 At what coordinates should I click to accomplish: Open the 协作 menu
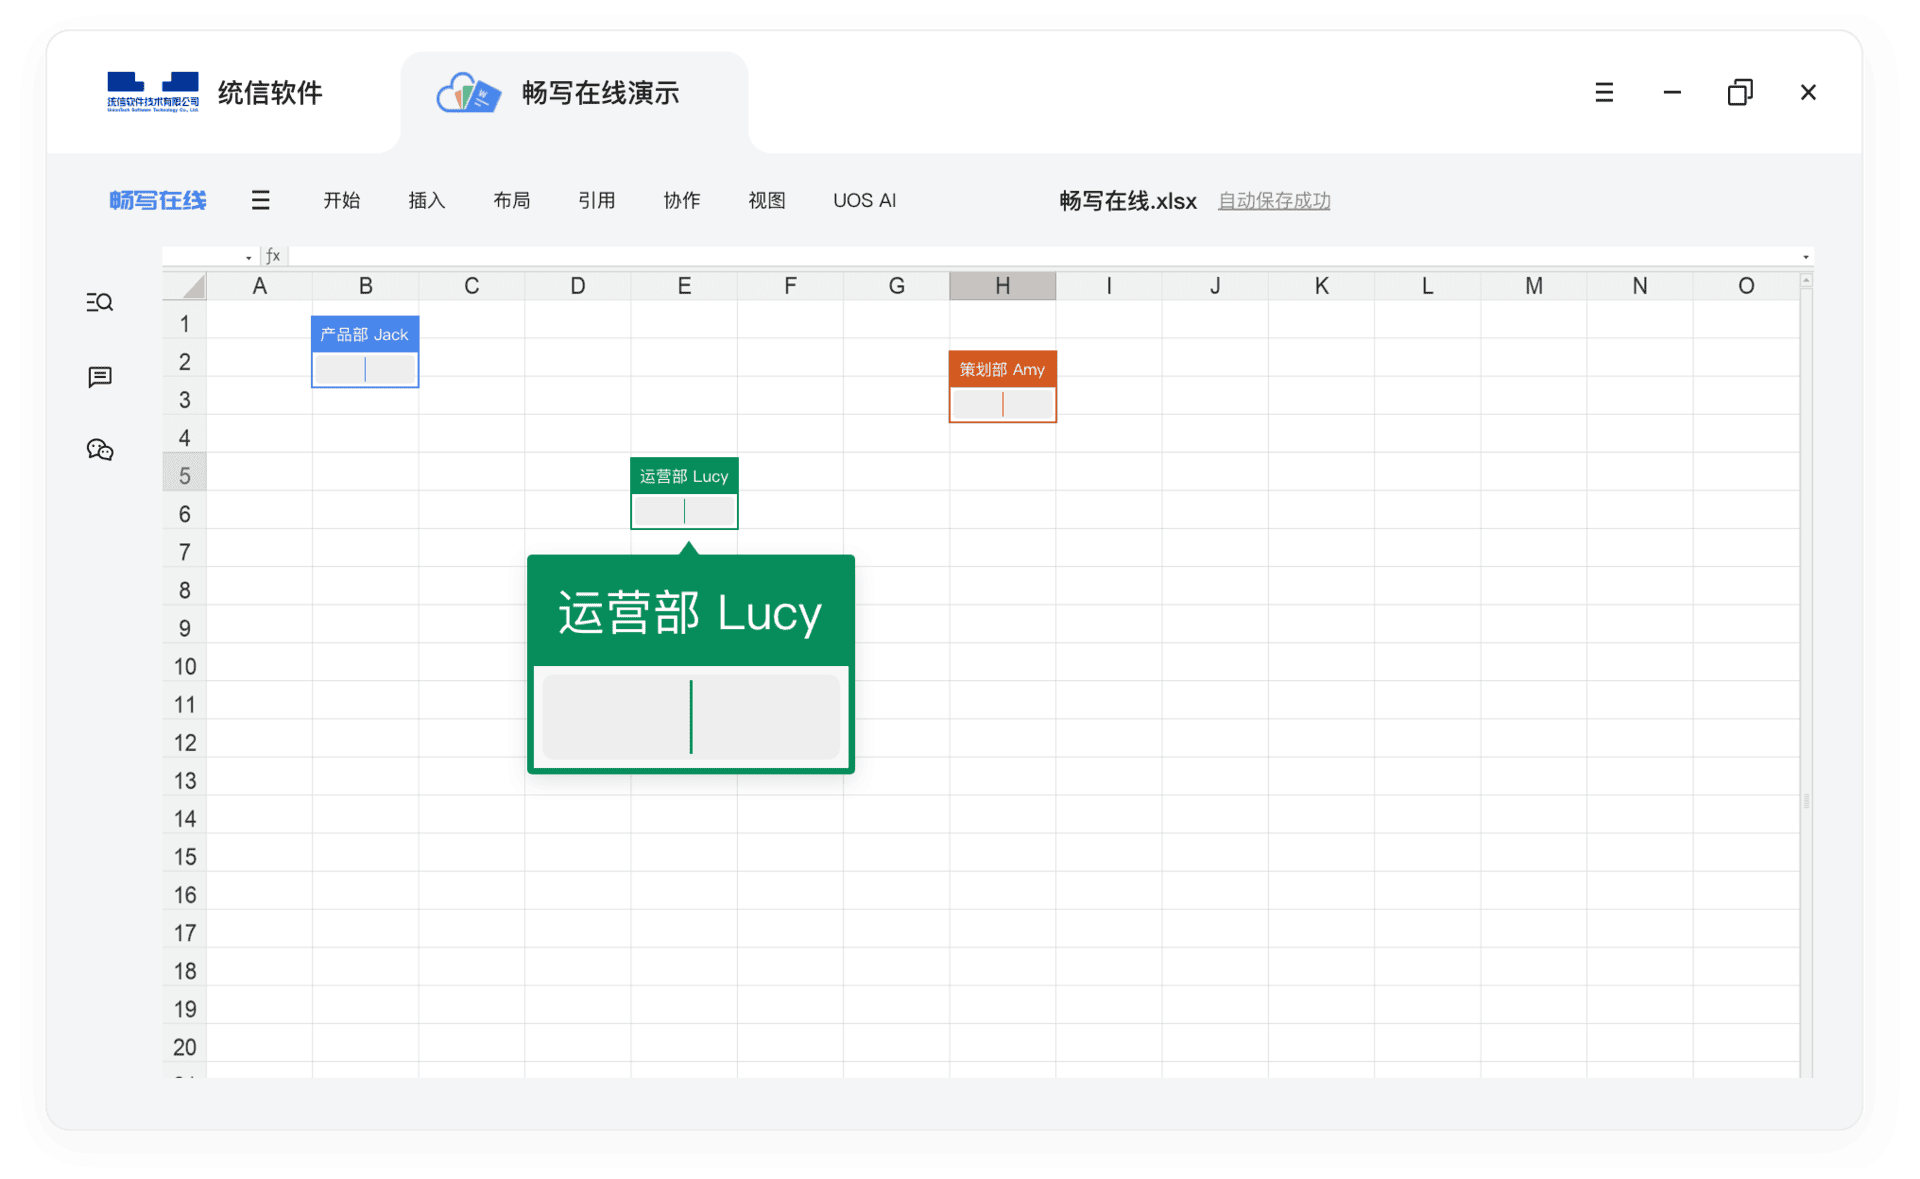tap(681, 200)
